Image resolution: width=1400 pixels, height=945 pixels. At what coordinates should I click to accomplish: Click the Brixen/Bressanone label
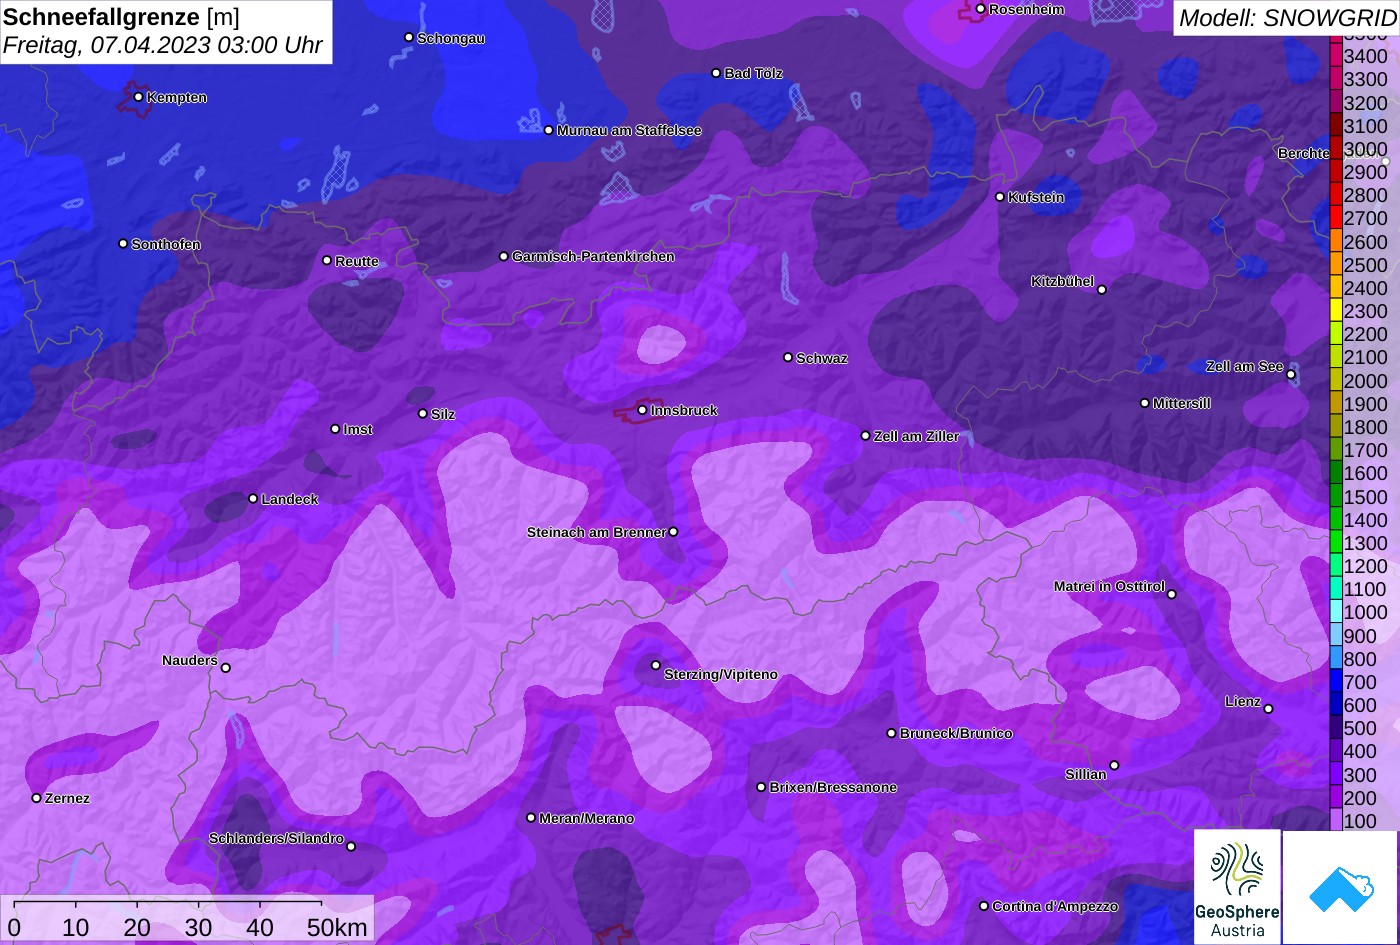[833, 787]
